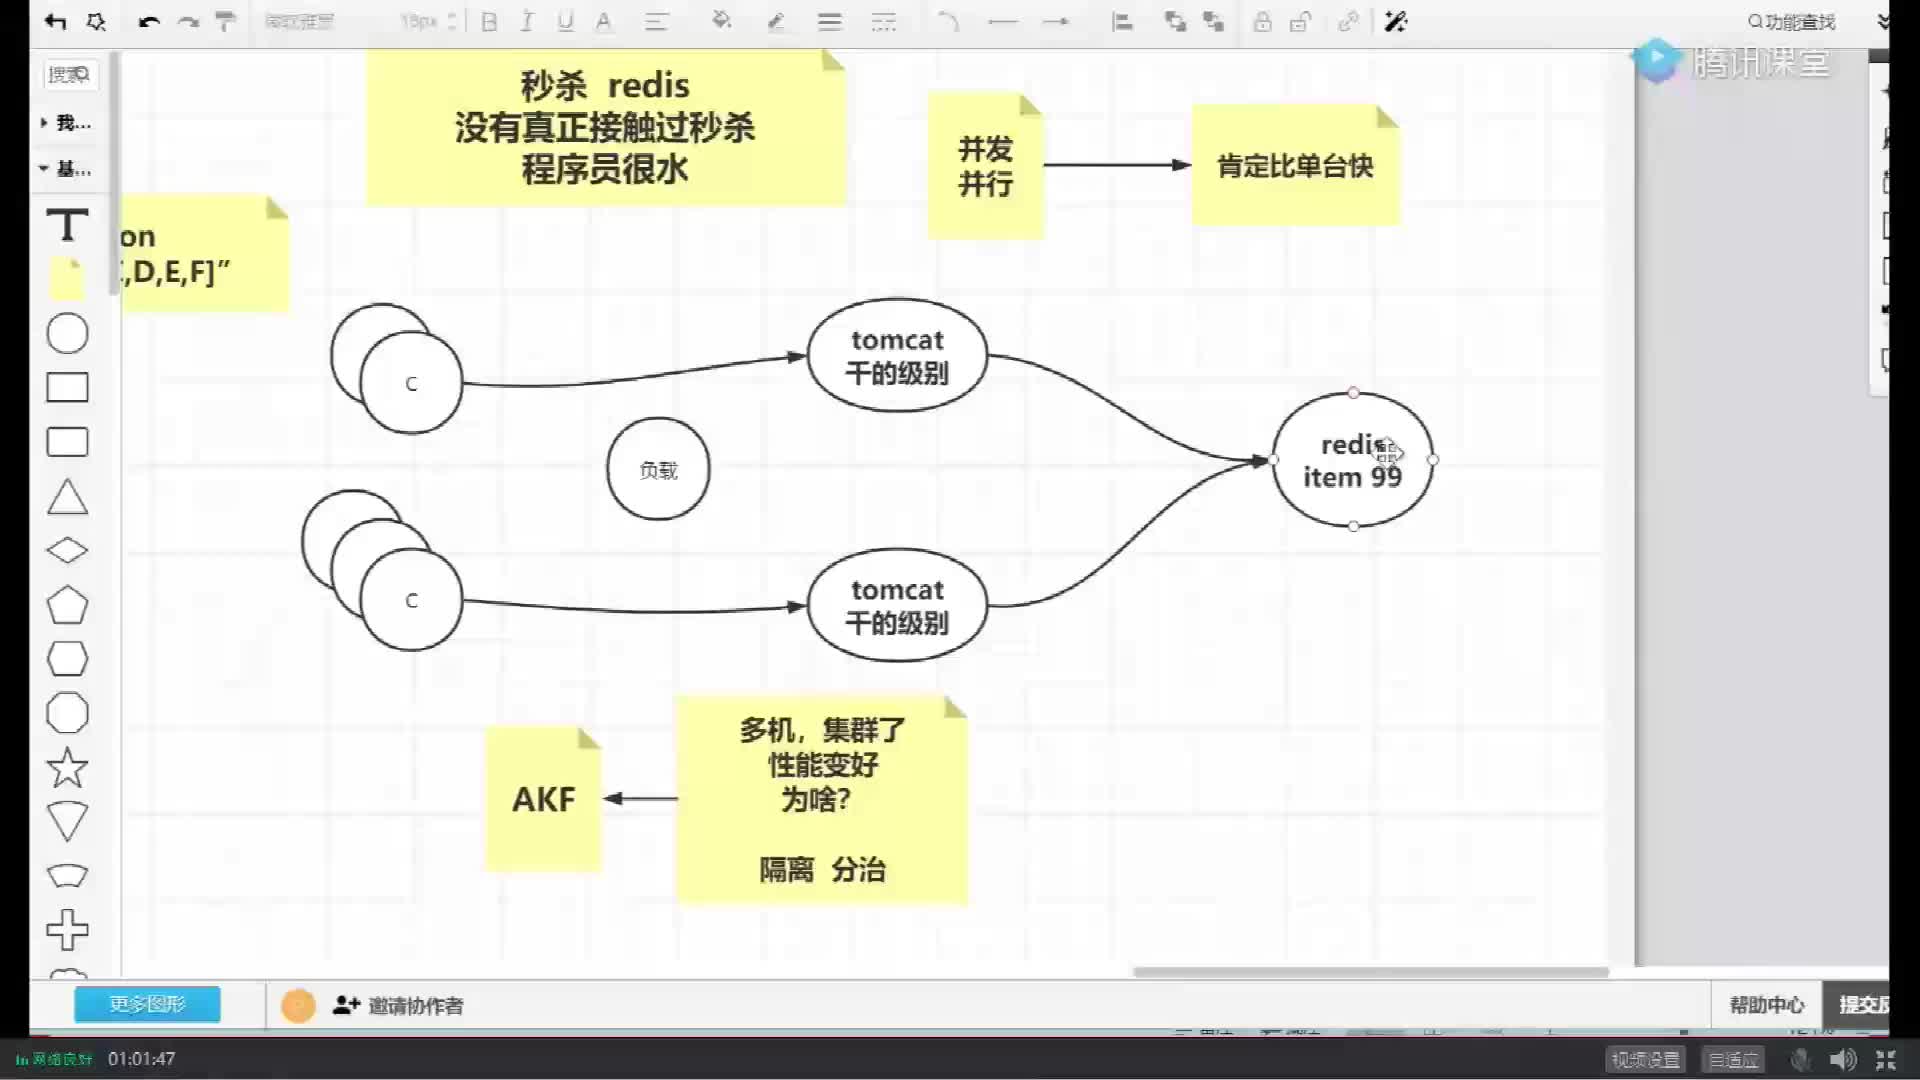1920x1080 pixels.
Task: Toggle bold text formatting
Action: tap(489, 22)
